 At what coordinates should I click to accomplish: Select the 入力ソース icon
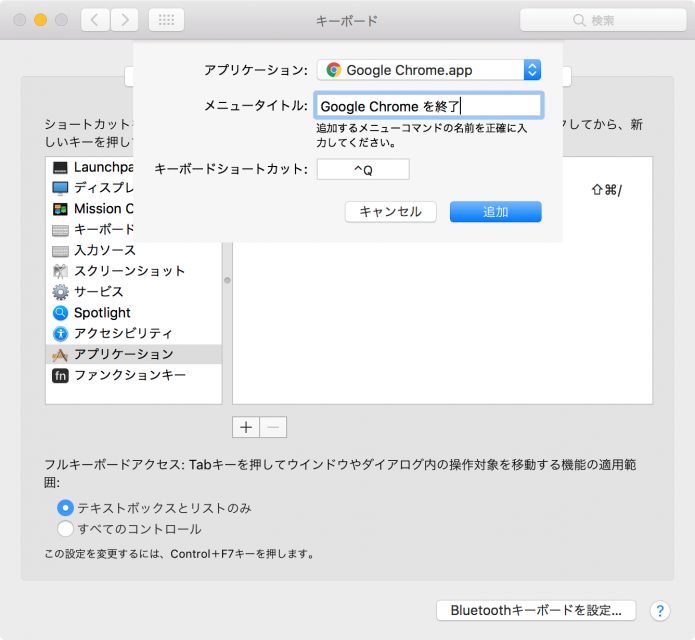tap(60, 251)
